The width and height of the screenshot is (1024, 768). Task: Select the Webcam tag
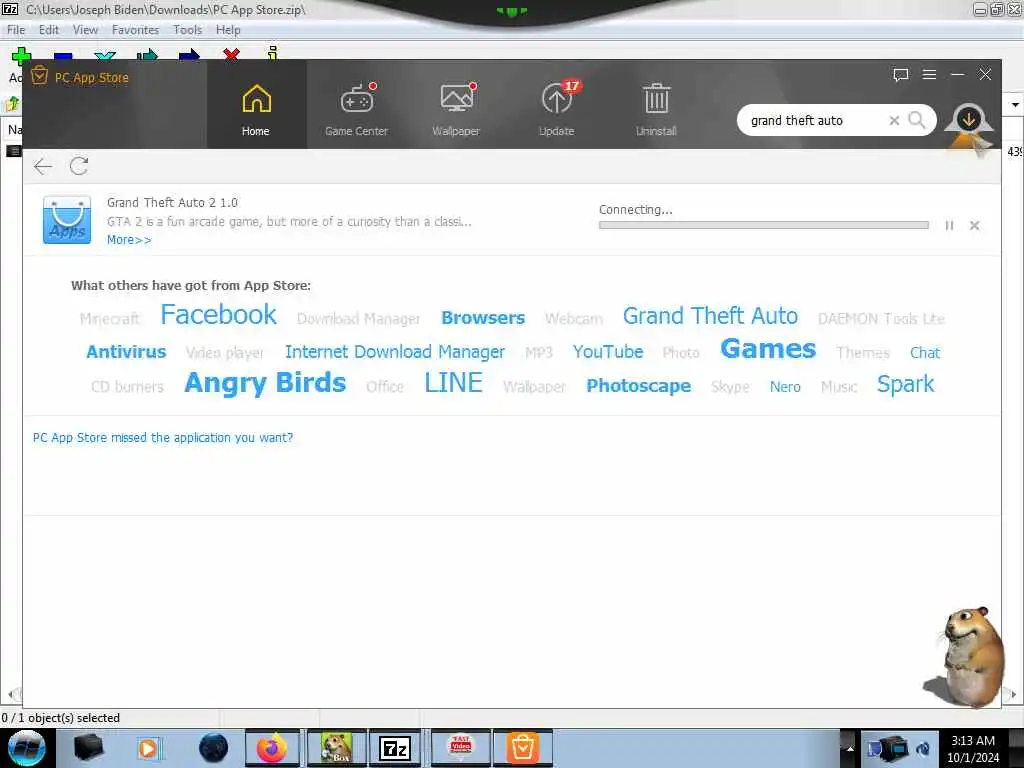click(574, 319)
